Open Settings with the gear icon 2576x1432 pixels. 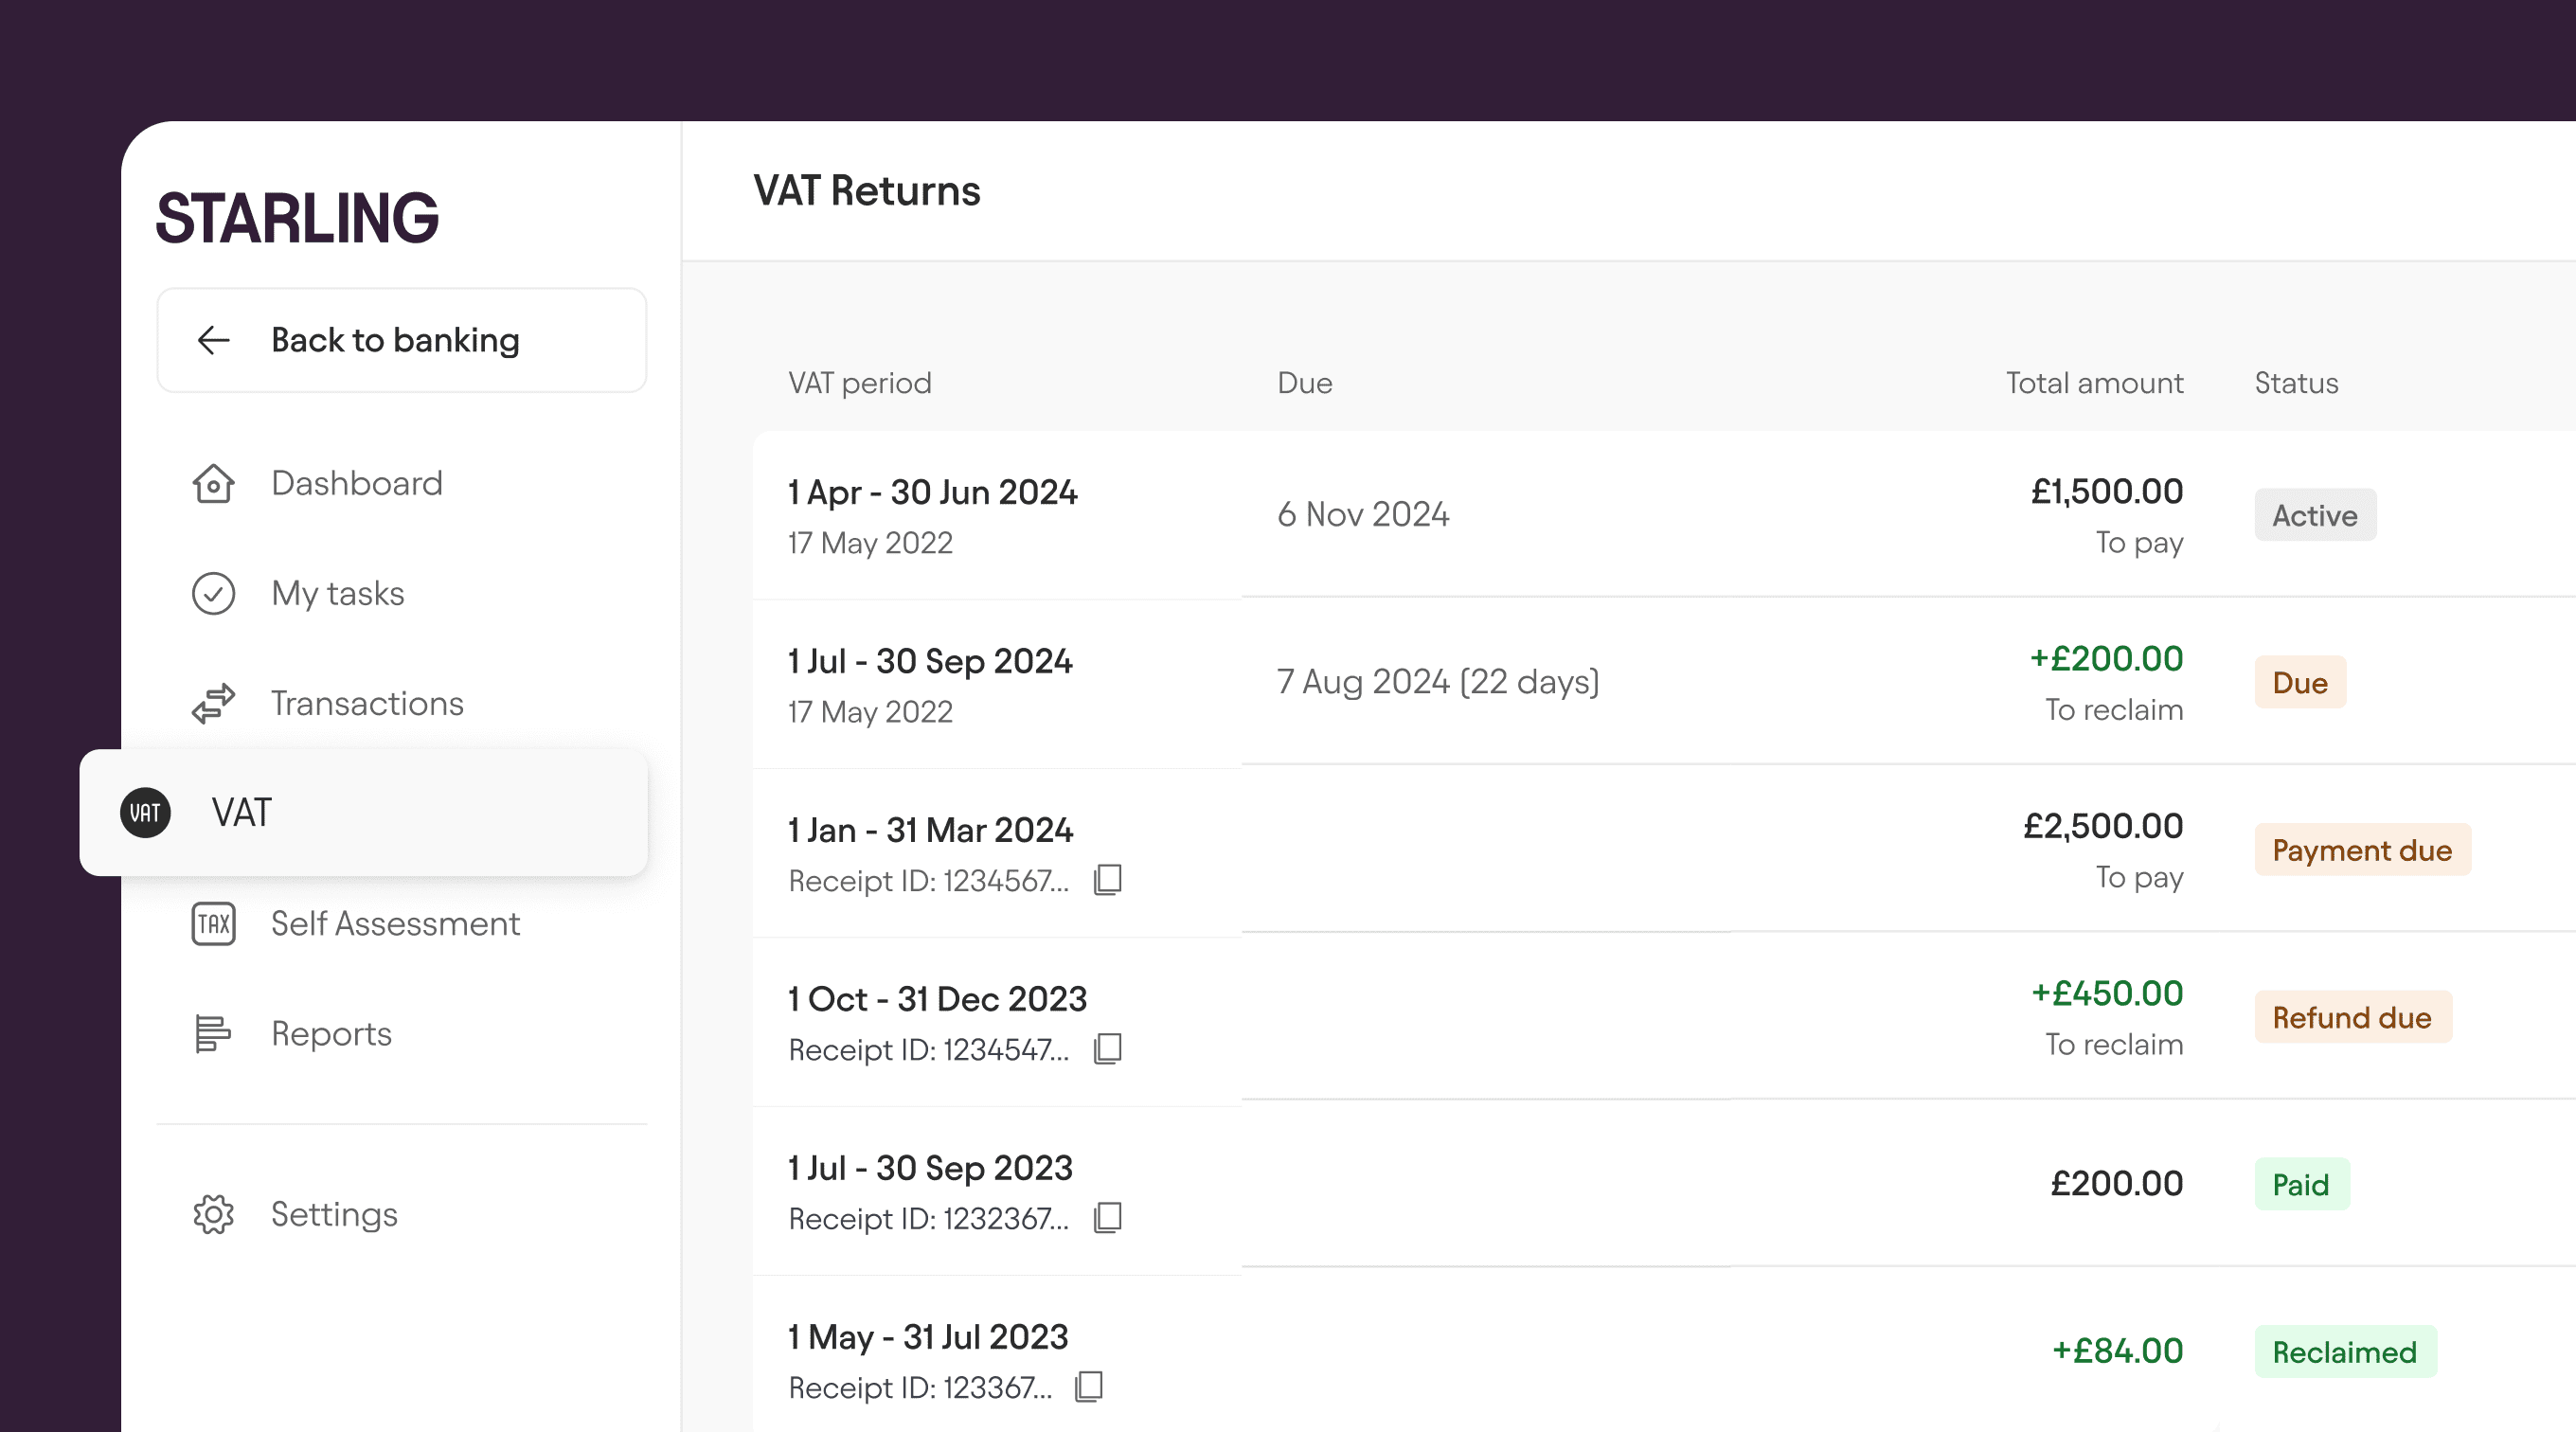pos(212,1214)
